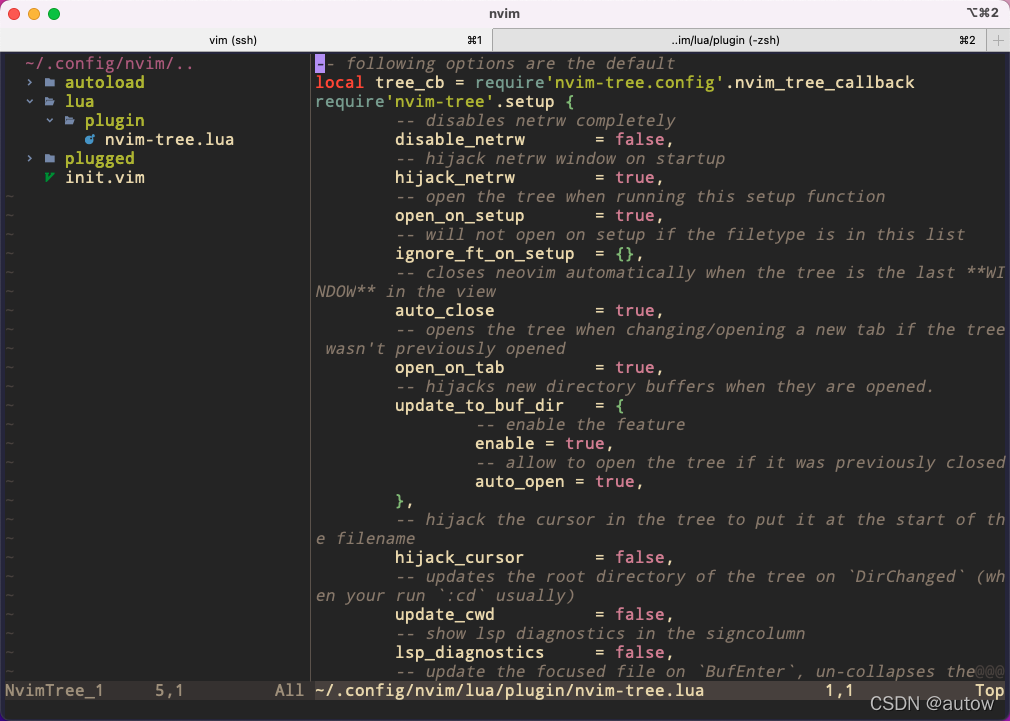This screenshot has width=1010, height=721.
Task: Click the nvim-tree.lua path in status line
Action: coord(510,691)
